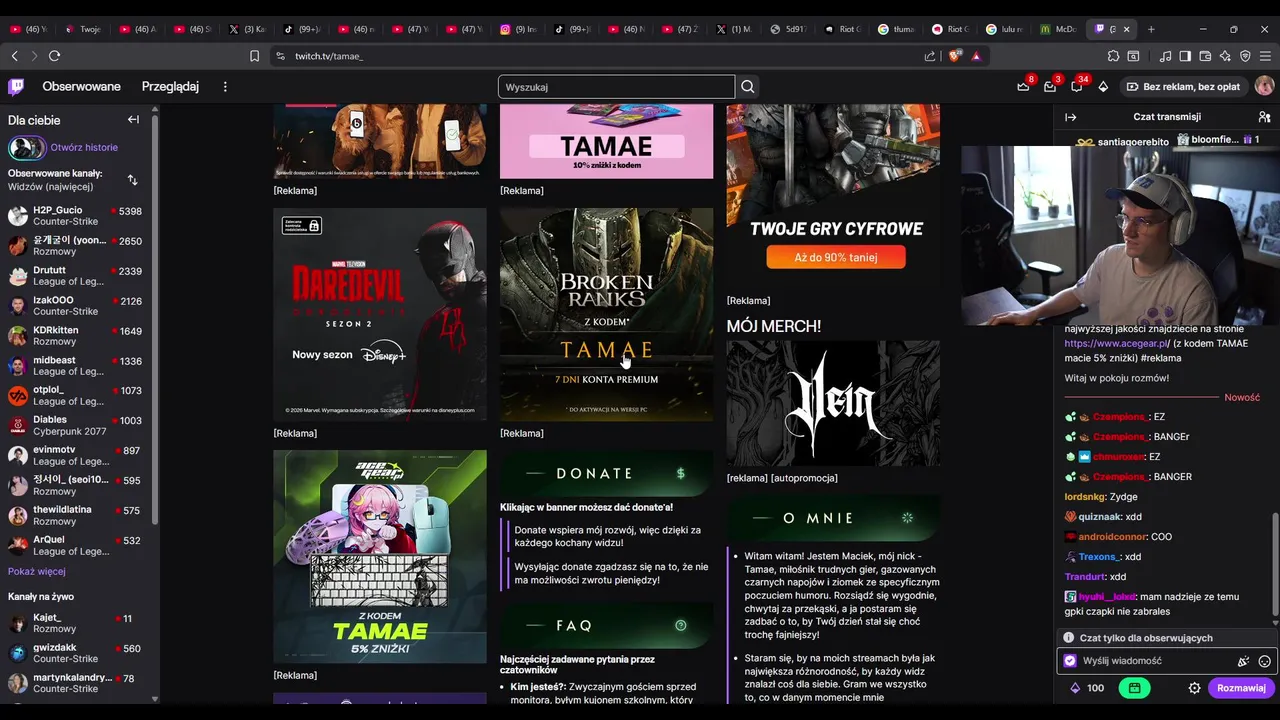Collapse the stream chat panel arrow

[x=1070, y=117]
